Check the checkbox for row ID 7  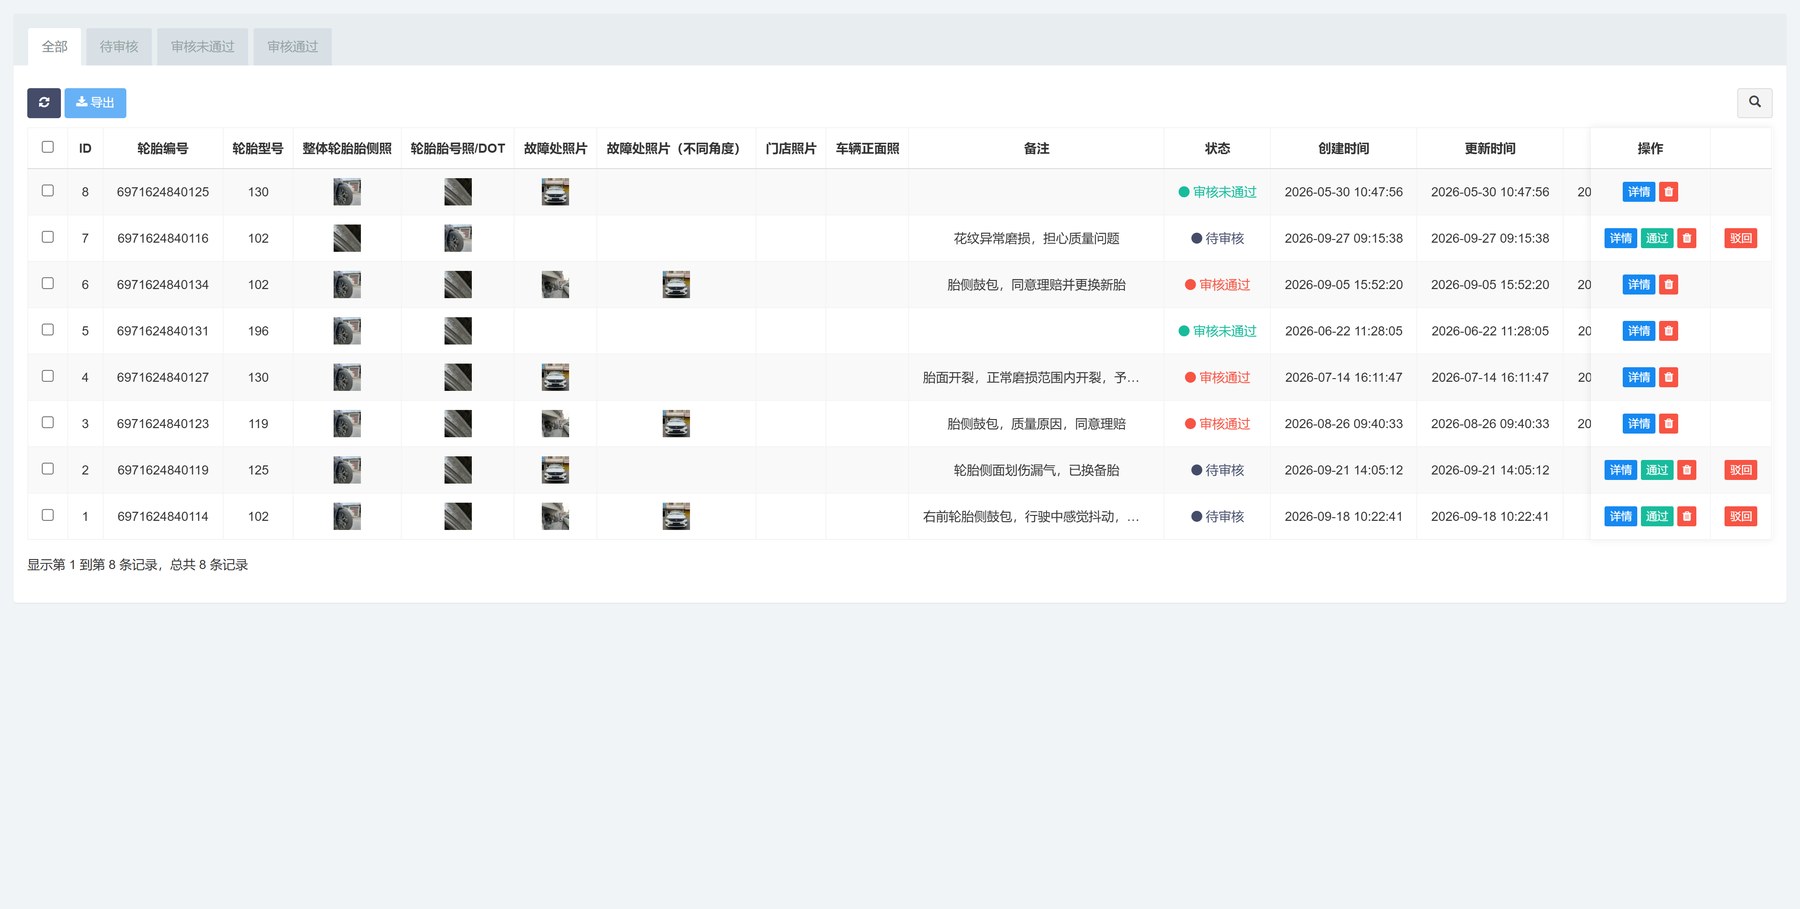(47, 237)
